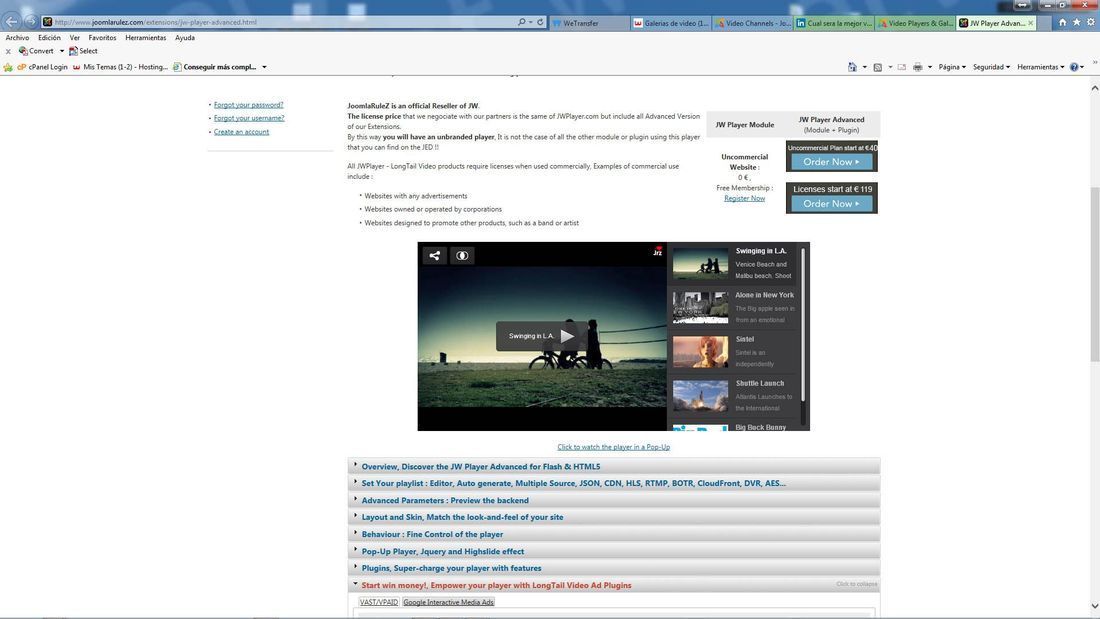
Task: Click the contrast circle icon on player
Action: (x=462, y=255)
